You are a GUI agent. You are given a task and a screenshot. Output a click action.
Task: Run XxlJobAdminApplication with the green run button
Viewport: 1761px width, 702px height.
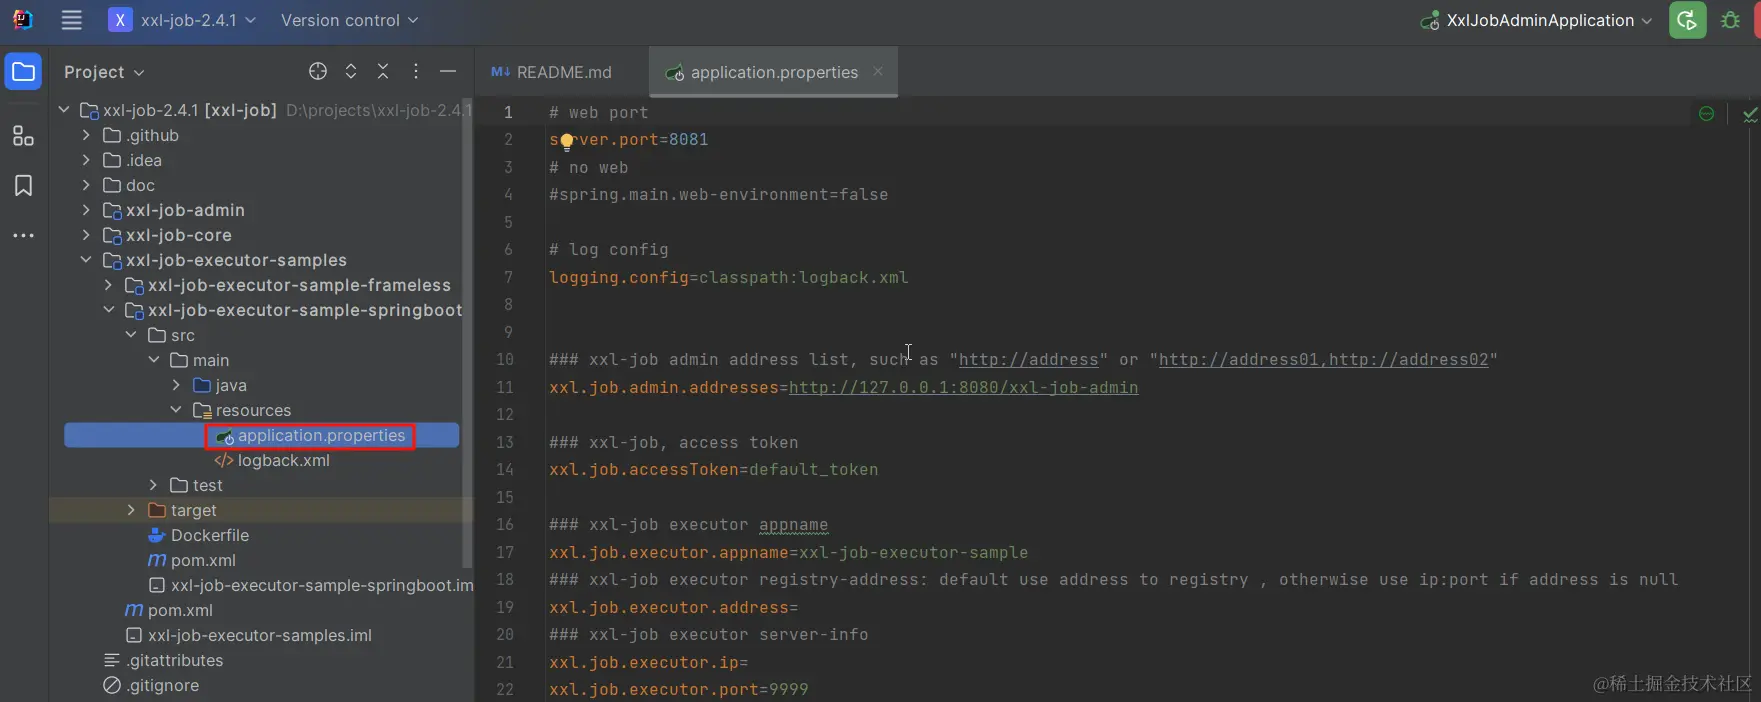pos(1688,20)
